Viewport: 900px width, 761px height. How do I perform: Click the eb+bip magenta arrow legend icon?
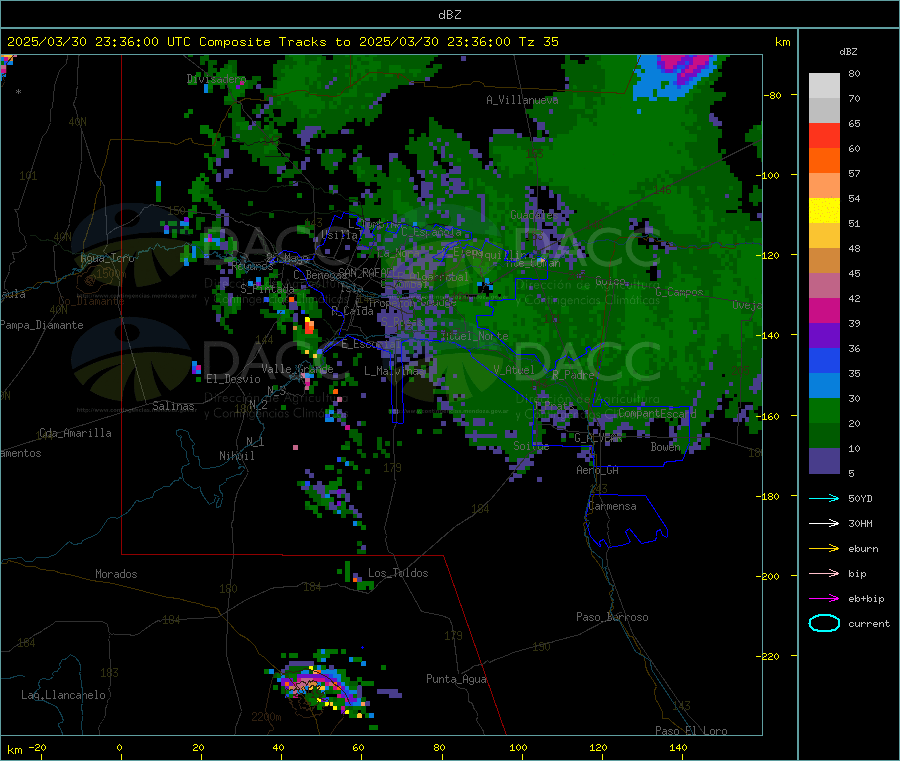tap(824, 599)
